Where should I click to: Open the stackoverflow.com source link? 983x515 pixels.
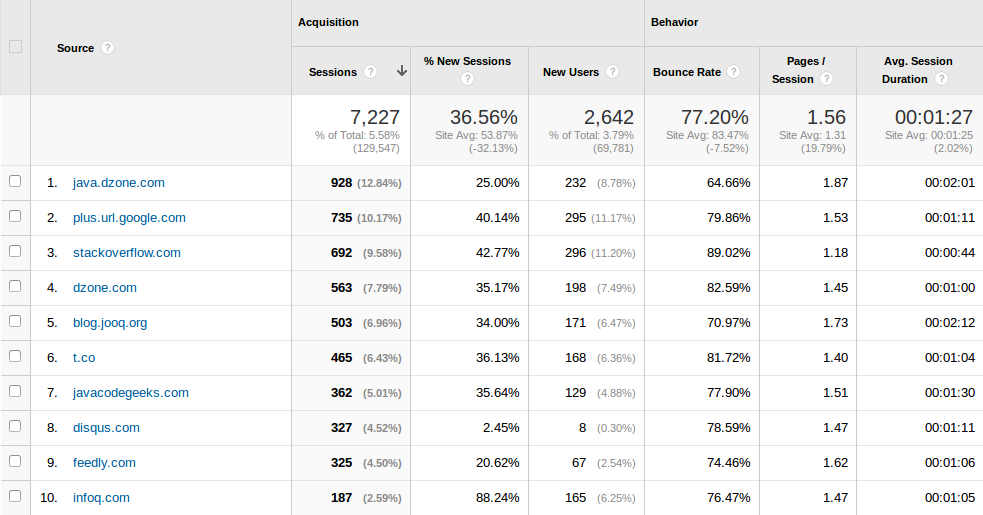pyautogui.click(x=127, y=253)
